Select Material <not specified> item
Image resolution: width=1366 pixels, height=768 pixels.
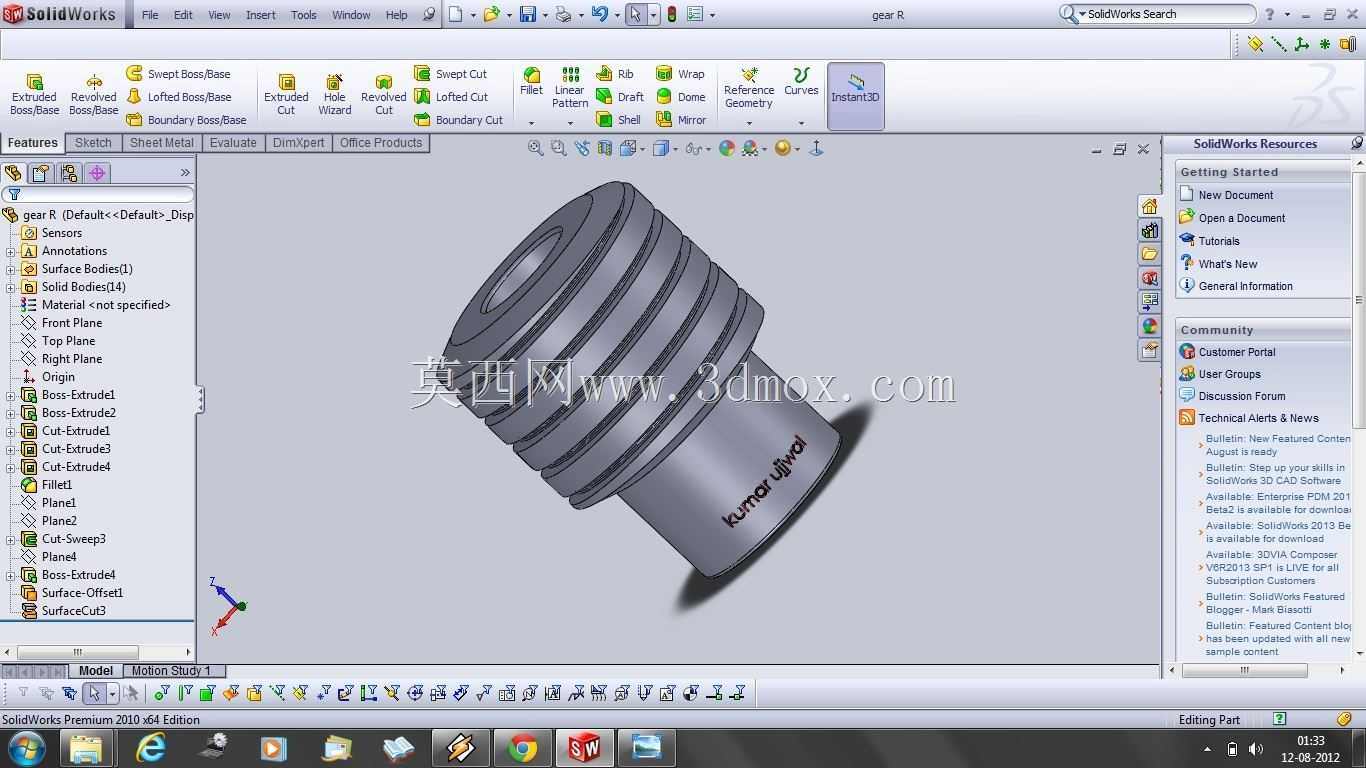pyautogui.click(x=106, y=305)
